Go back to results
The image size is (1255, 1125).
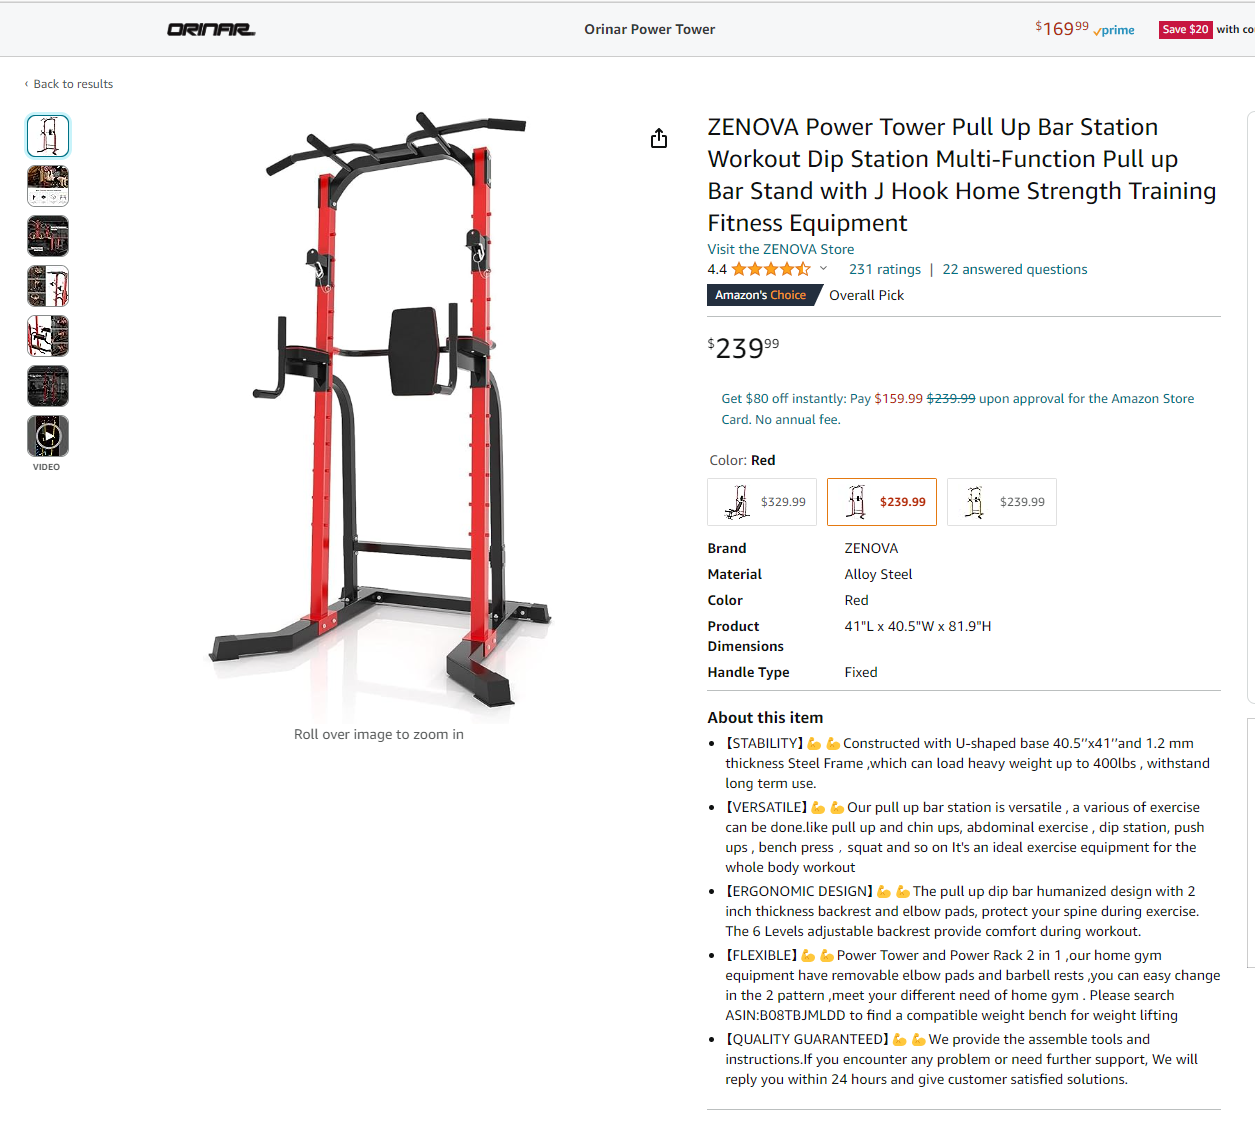coord(69,84)
